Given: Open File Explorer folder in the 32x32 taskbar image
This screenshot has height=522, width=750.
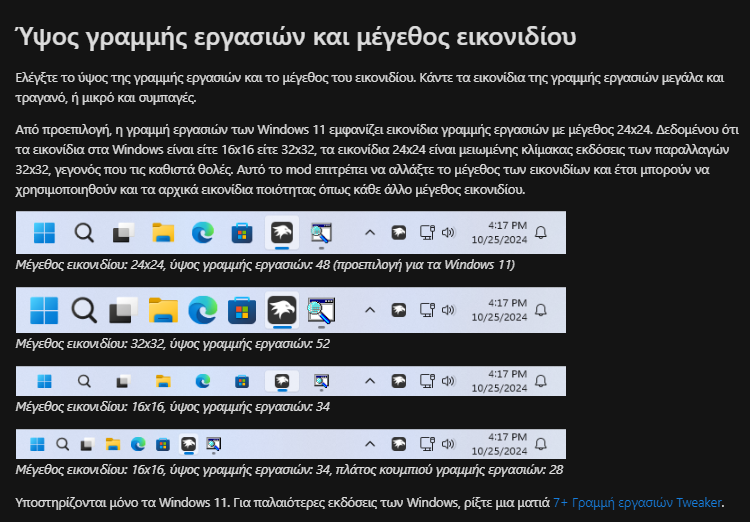Looking at the screenshot, I should (x=163, y=310).
